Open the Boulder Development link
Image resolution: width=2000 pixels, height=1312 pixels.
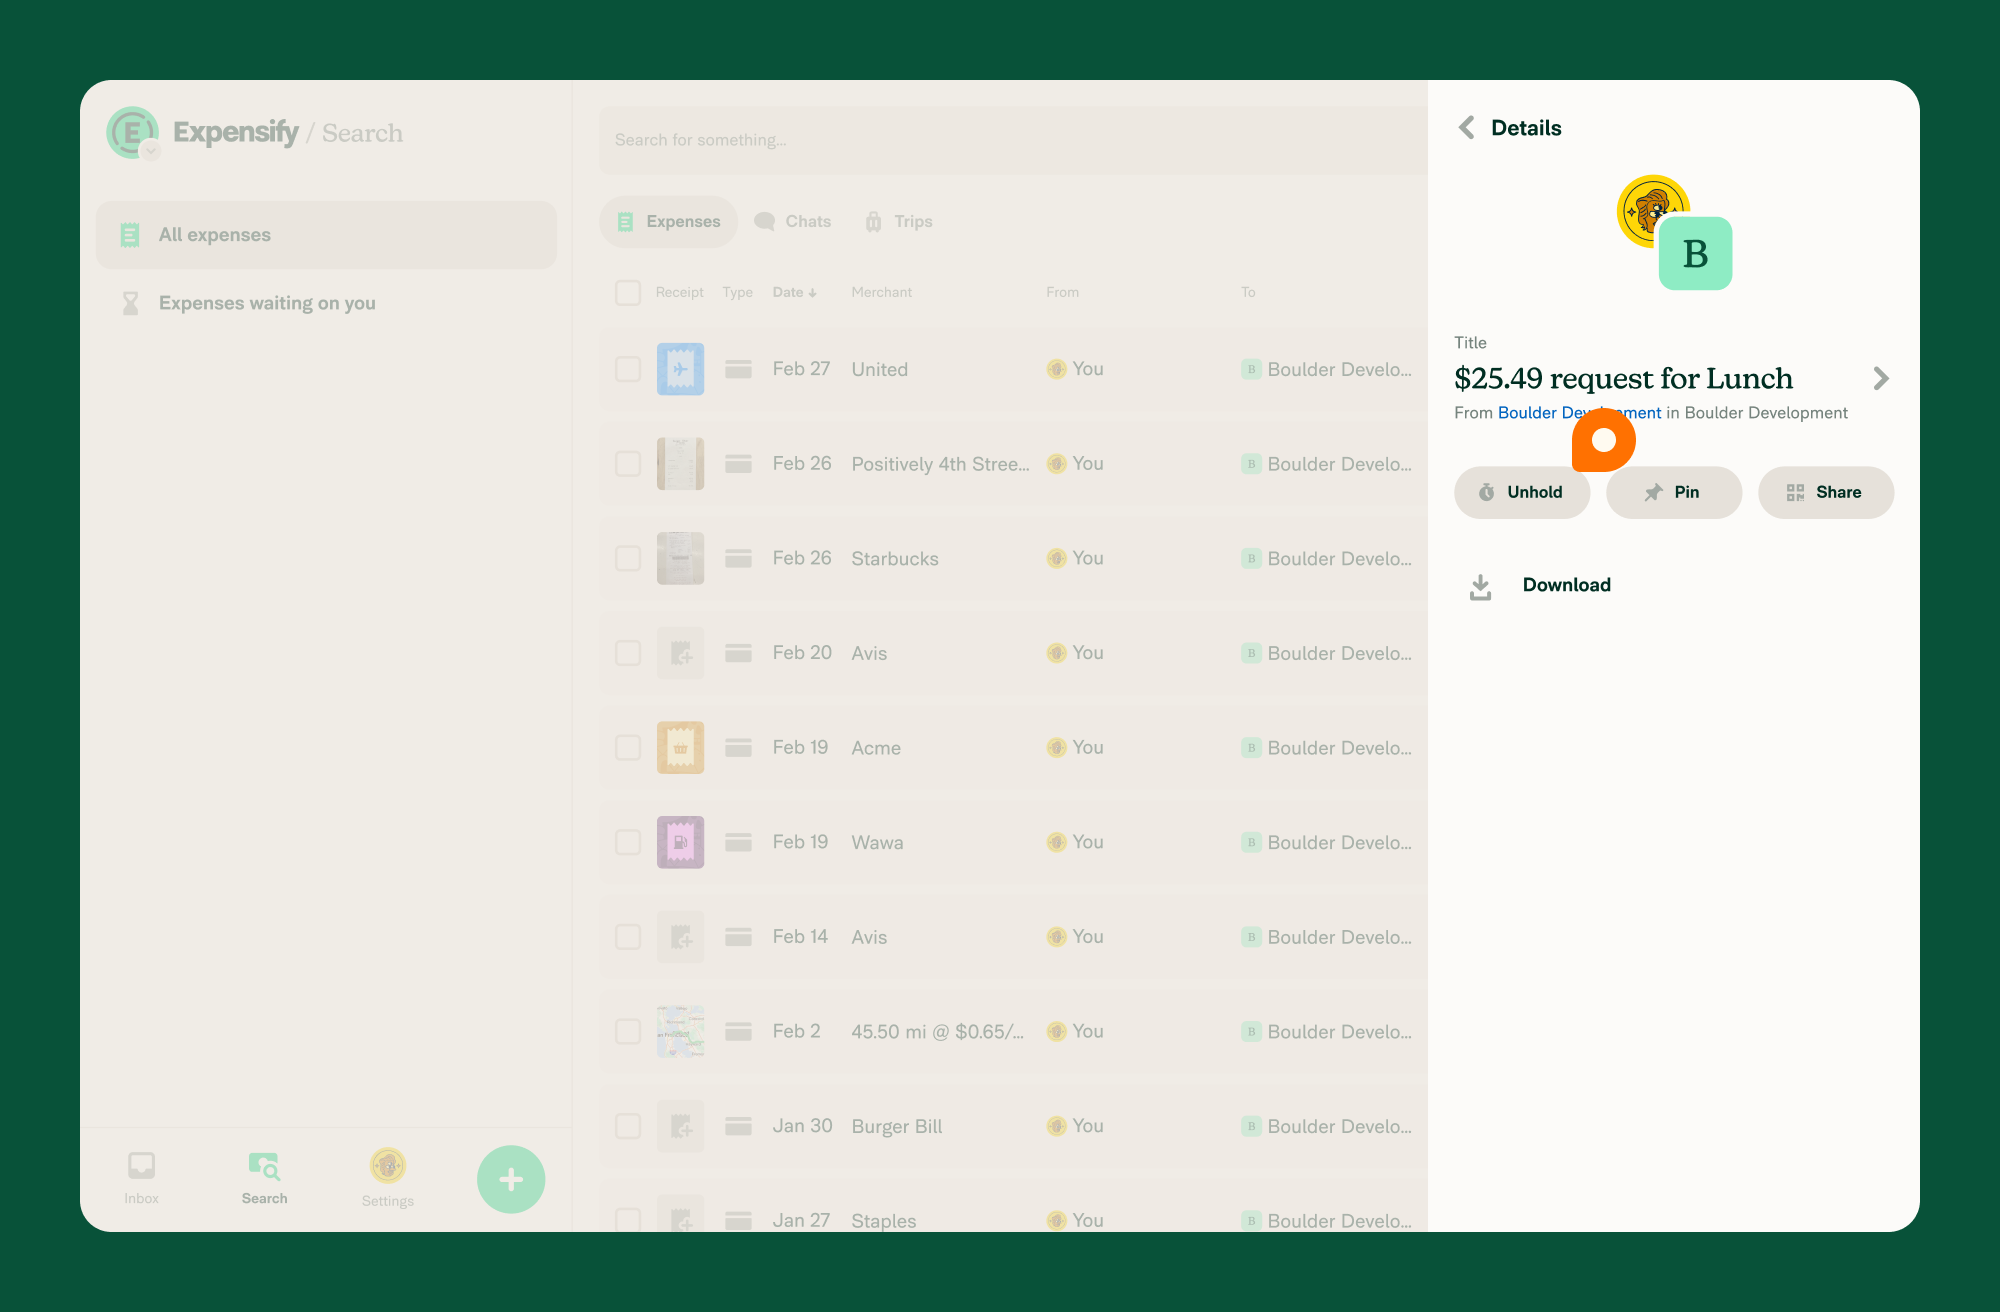pos(1579,413)
